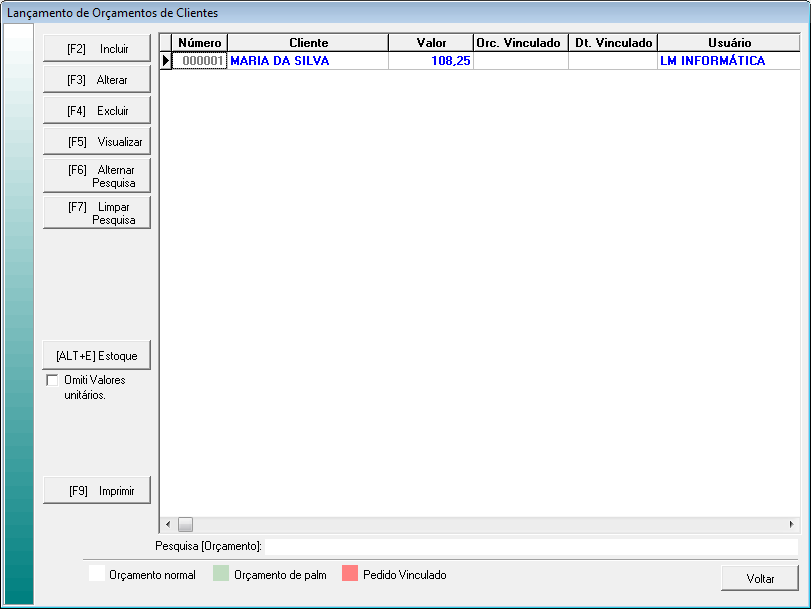Clear search with [F7] Limpar Pesquisa
The height and width of the screenshot is (609, 811).
click(x=96, y=213)
